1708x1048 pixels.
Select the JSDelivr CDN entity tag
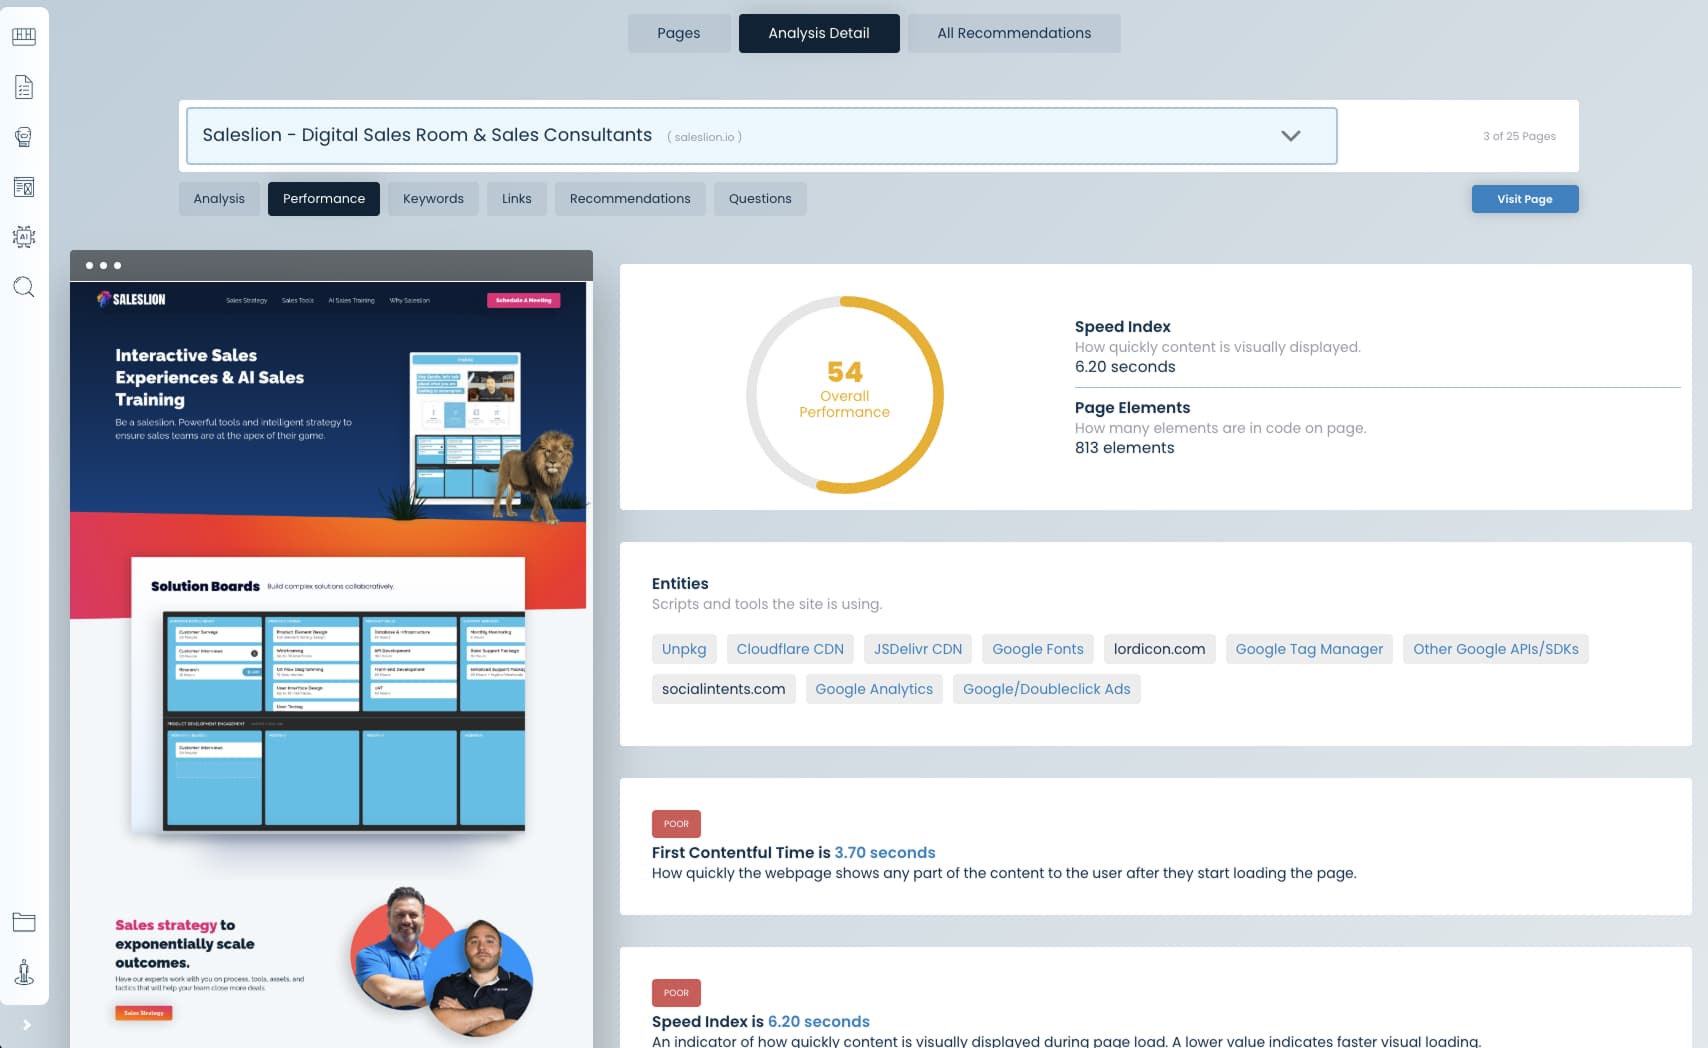(918, 649)
